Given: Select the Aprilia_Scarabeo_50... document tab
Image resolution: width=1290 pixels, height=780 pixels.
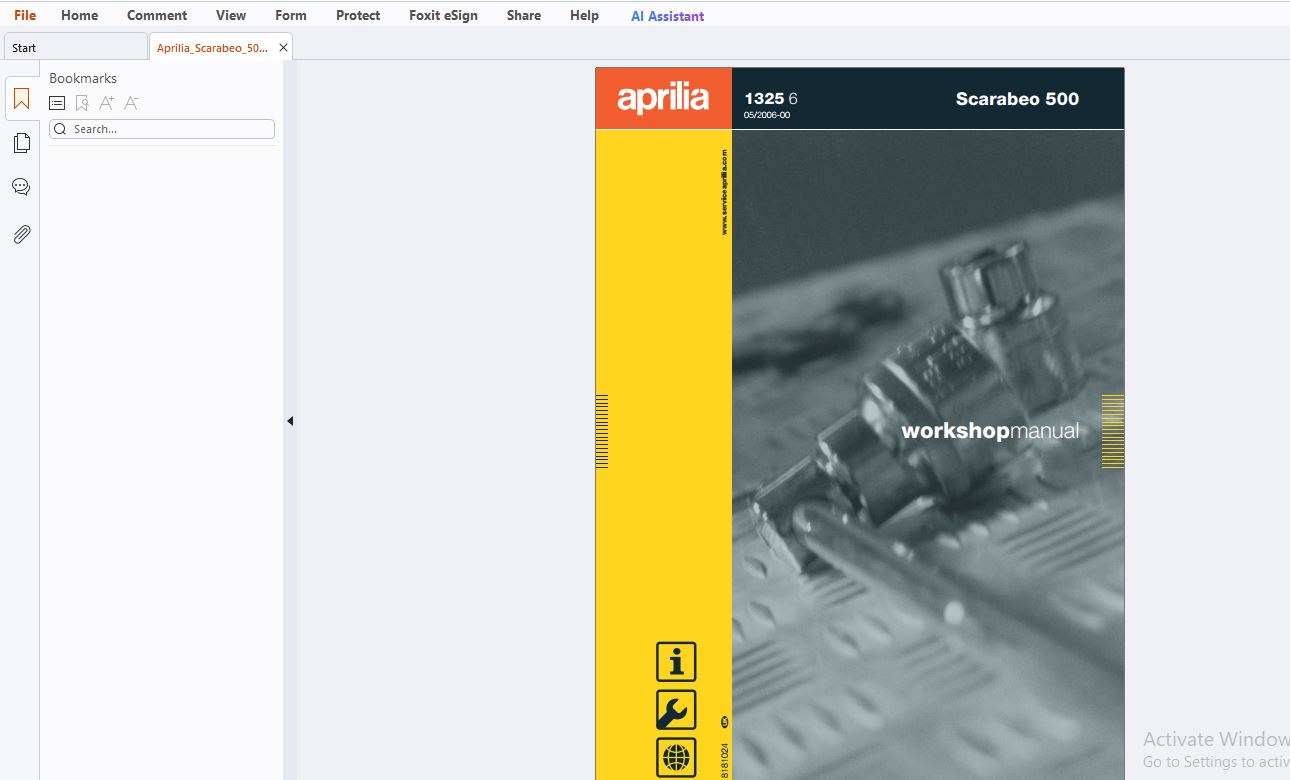Looking at the screenshot, I should click(212, 47).
